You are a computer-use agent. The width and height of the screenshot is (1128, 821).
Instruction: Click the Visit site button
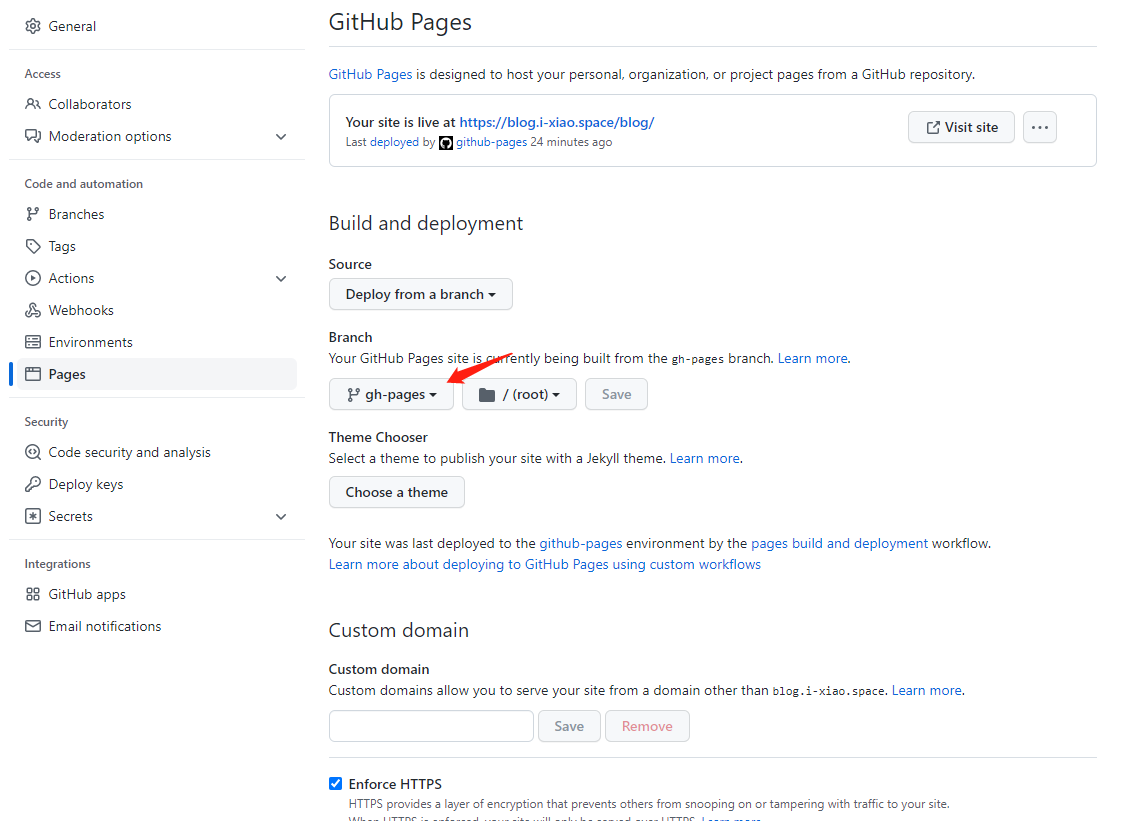pyautogui.click(x=961, y=127)
